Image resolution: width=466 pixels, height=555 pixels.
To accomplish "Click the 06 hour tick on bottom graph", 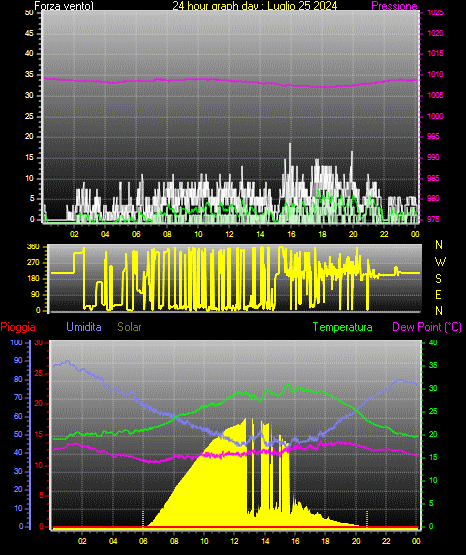I will click(143, 541).
